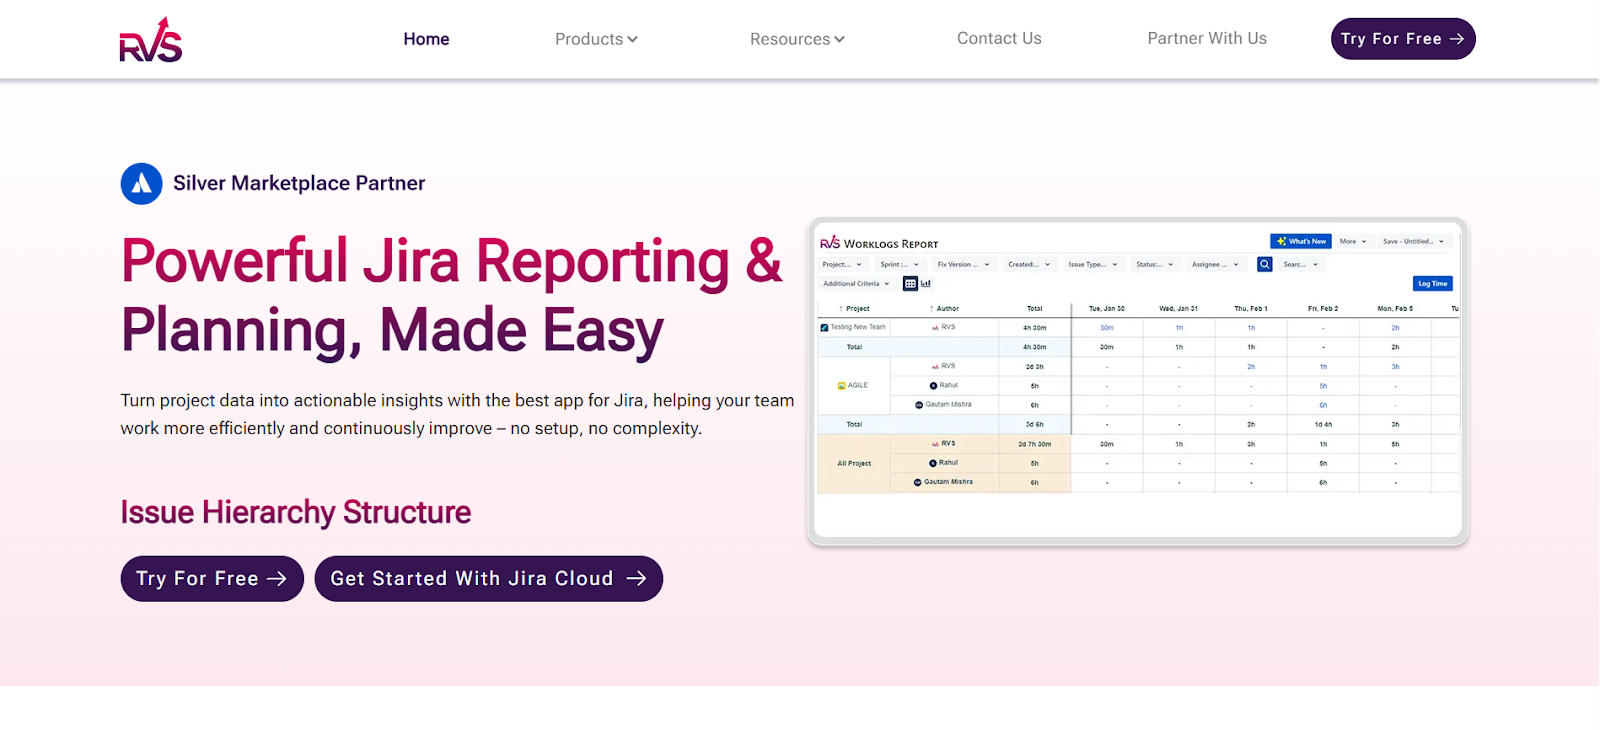
Task: Open the Status filter dropdown
Action: pos(1155,264)
